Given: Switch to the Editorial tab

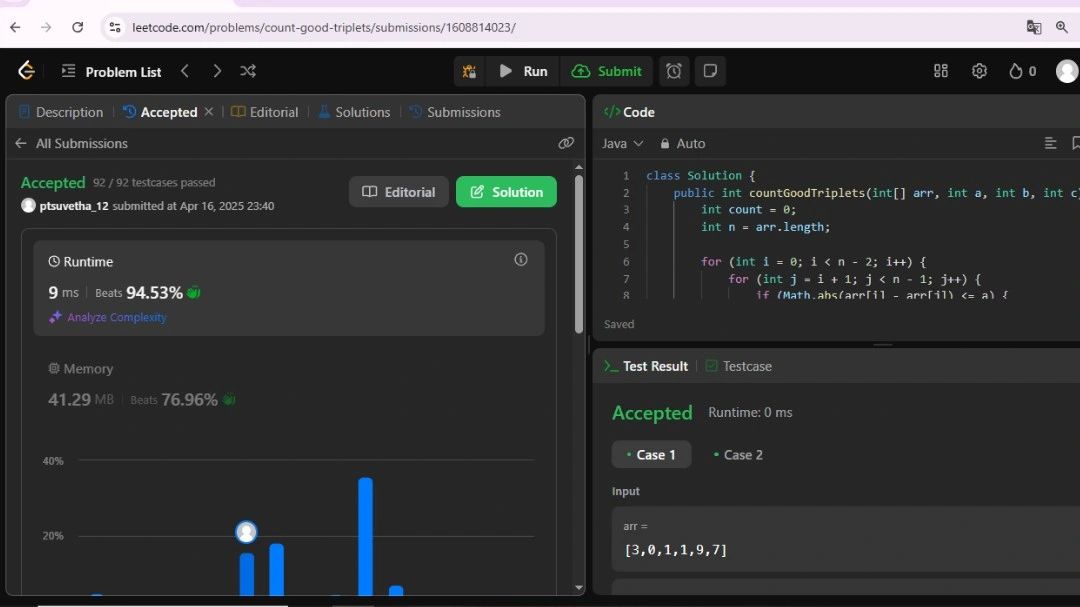Looking at the screenshot, I should click(264, 112).
